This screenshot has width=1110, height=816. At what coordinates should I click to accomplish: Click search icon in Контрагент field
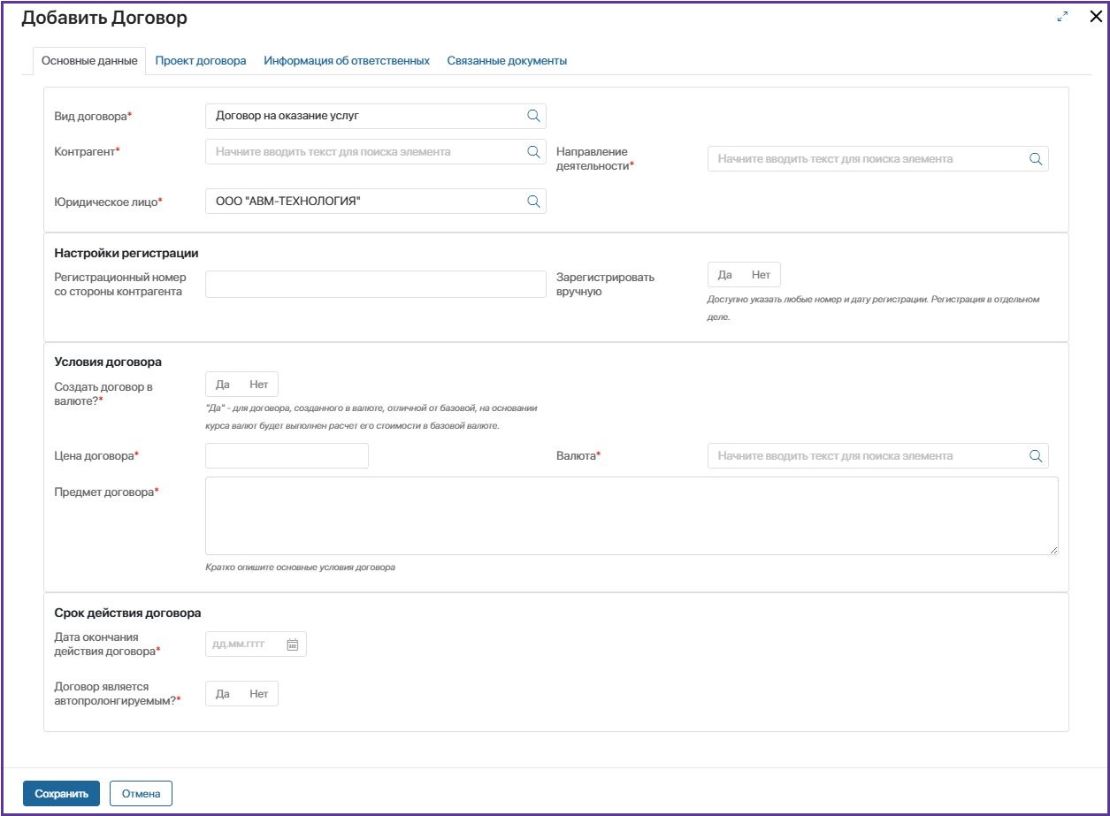[x=534, y=151]
